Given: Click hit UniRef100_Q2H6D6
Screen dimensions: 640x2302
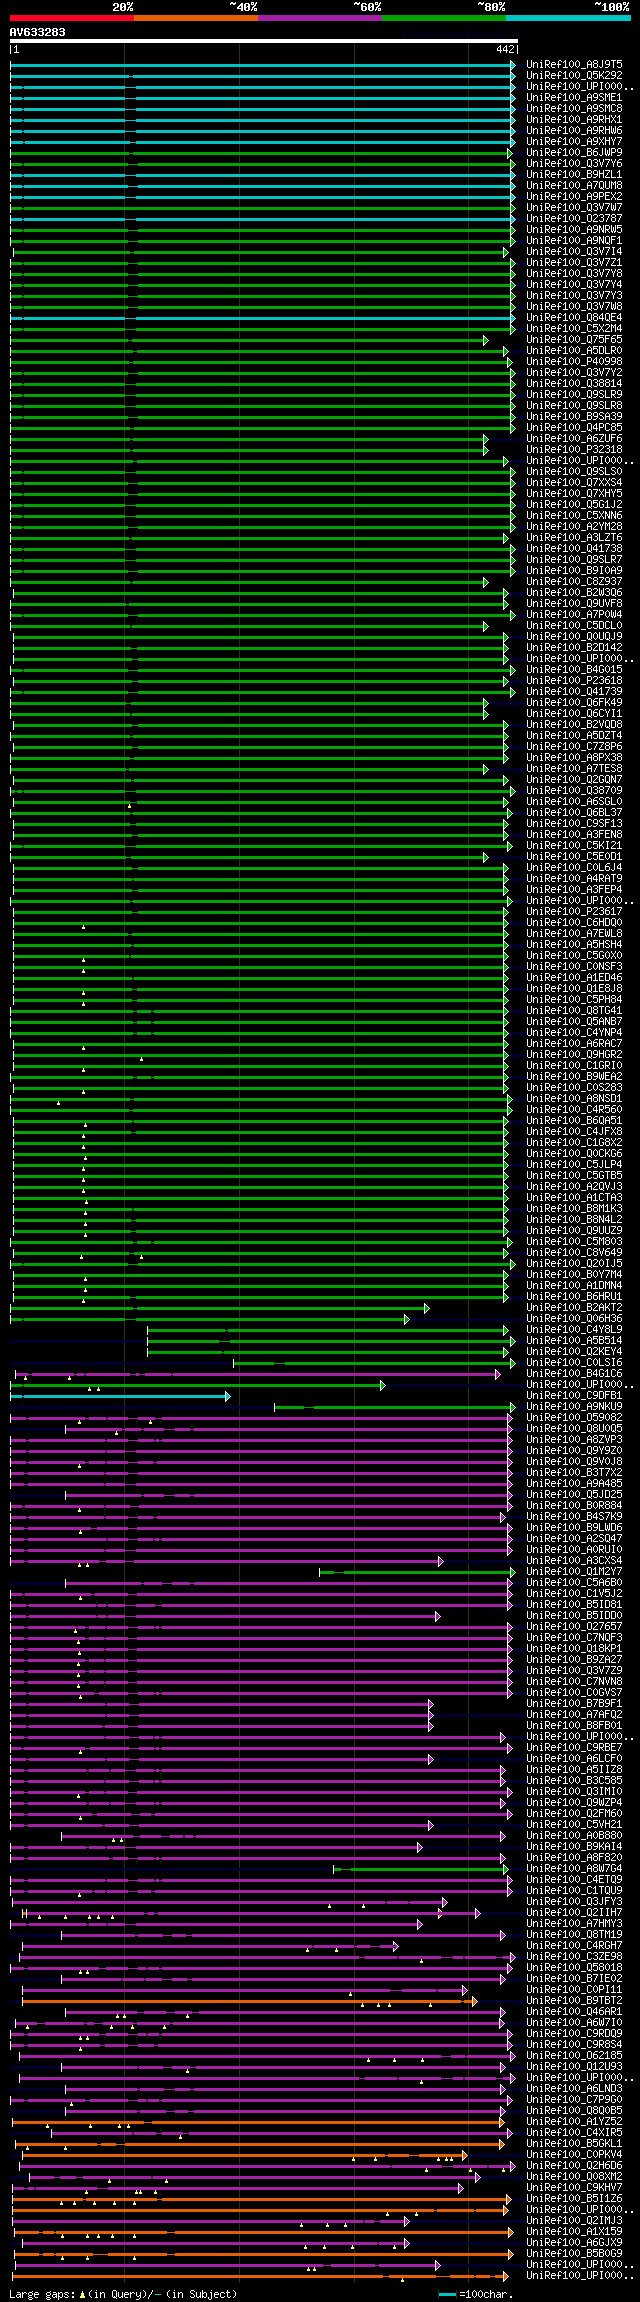Looking at the screenshot, I should [x=574, y=2165].
